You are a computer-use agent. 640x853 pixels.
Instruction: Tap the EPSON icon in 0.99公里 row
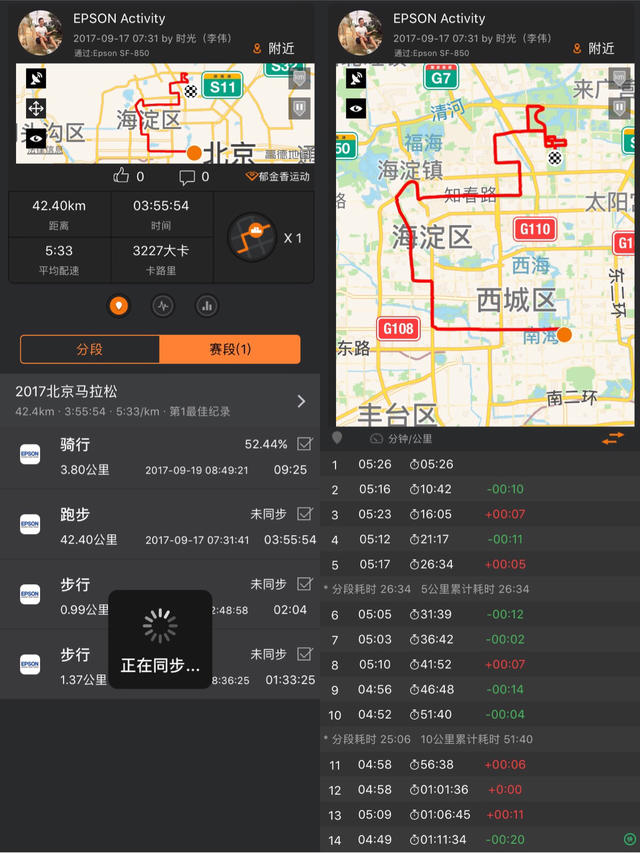(x=30, y=594)
